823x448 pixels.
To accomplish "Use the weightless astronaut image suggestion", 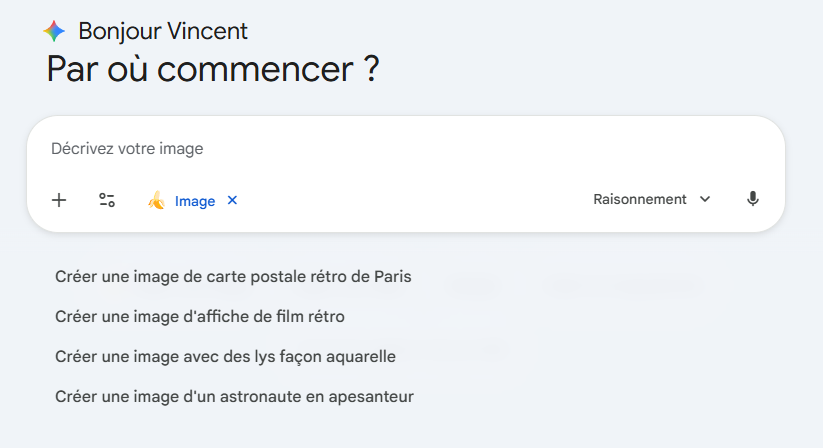I will click(x=234, y=396).
